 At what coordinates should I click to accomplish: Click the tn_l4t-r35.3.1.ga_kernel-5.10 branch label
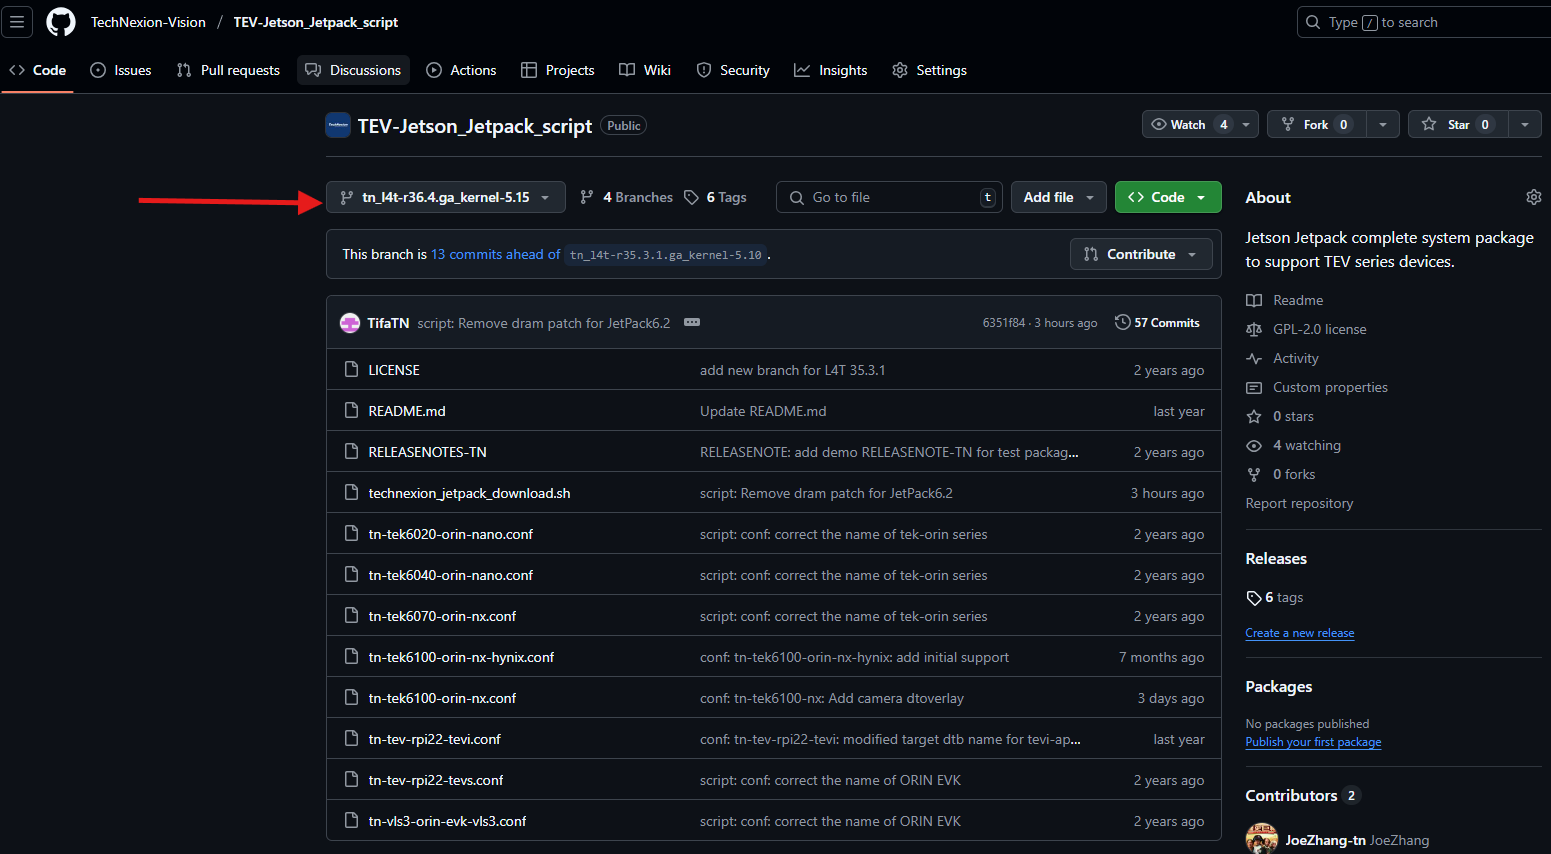click(x=666, y=255)
